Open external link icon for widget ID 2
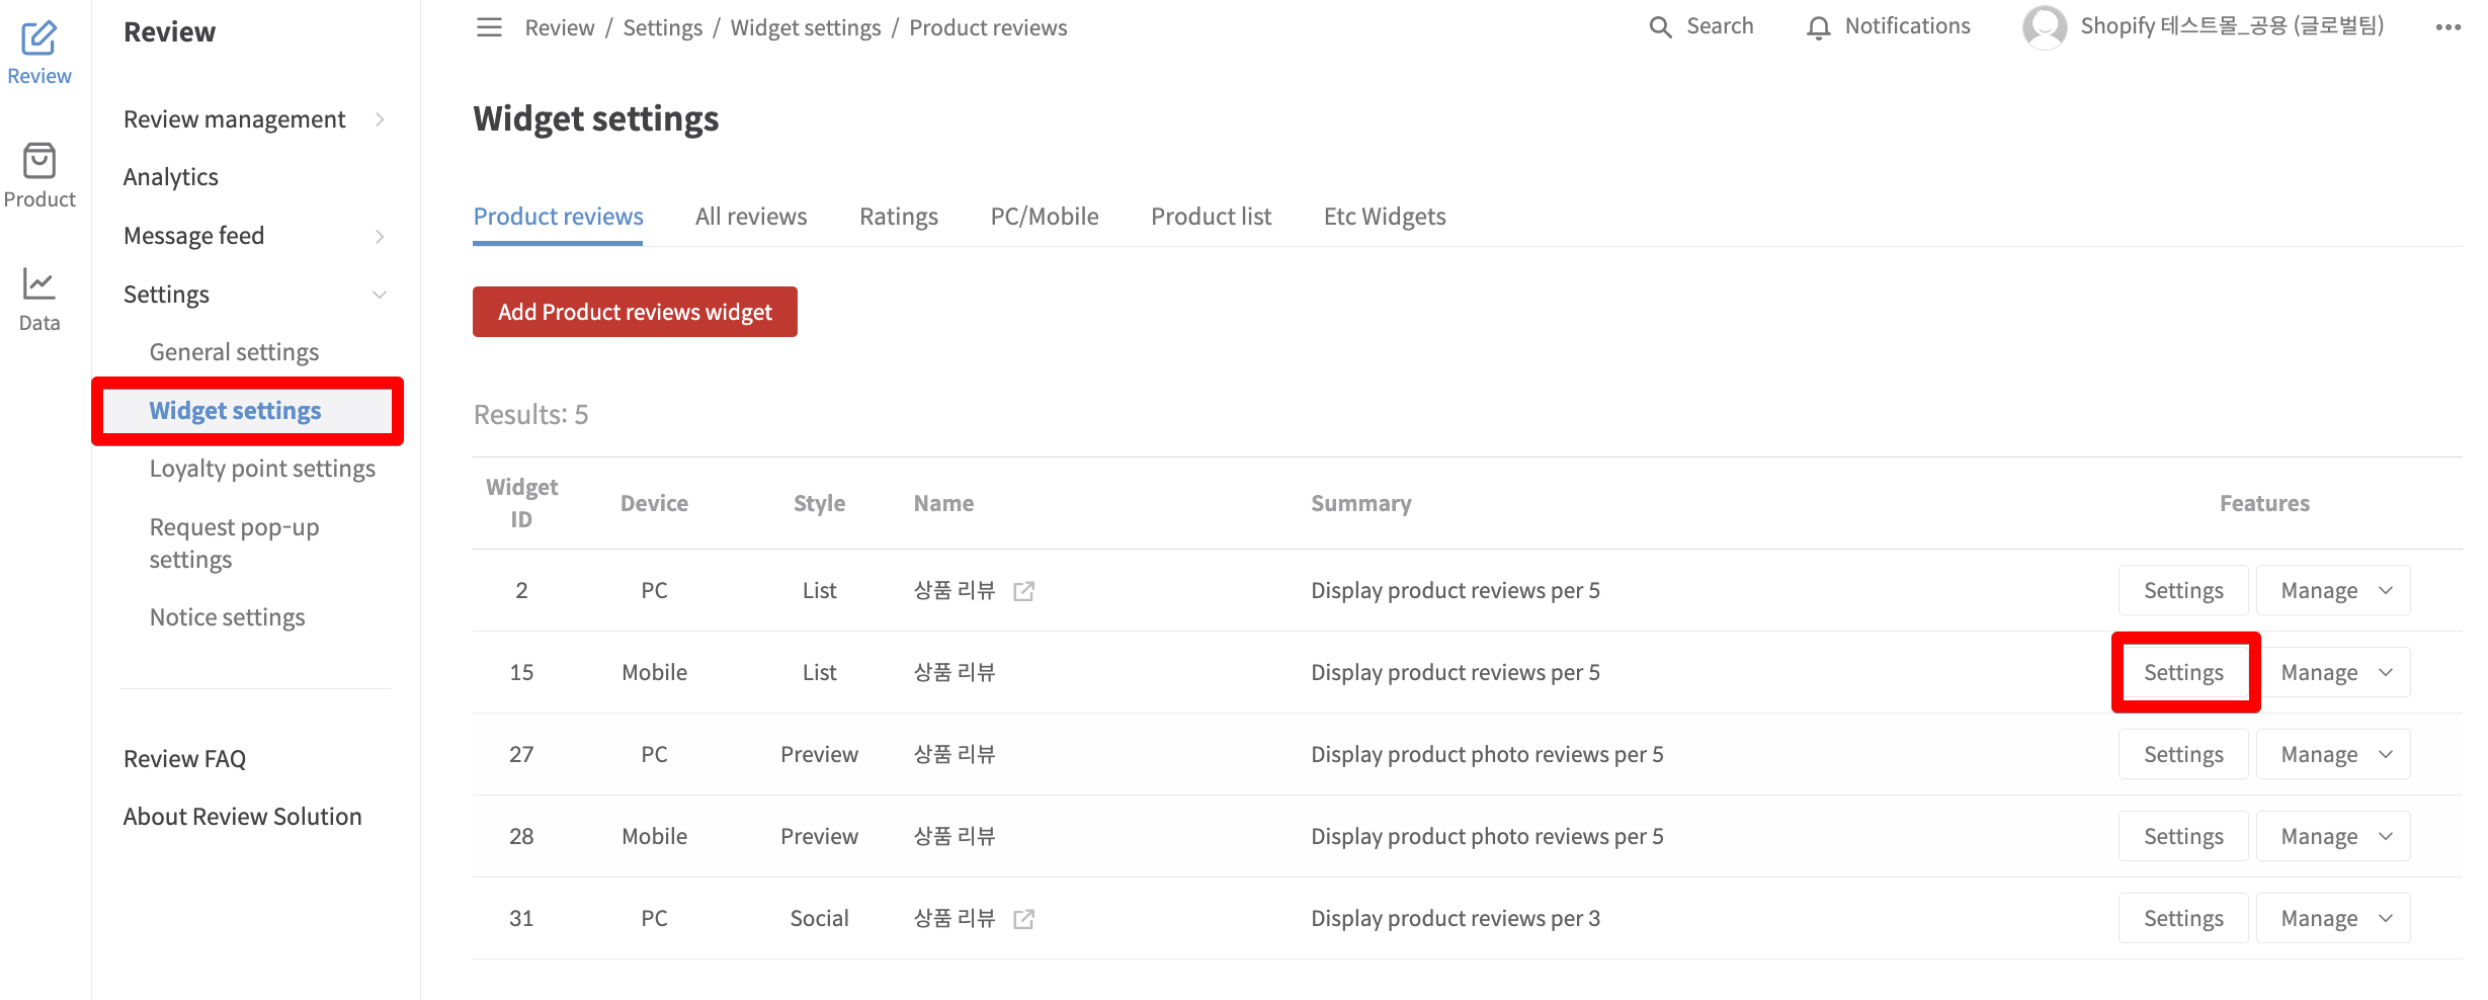This screenshot has height=1000, width=2488. click(1023, 590)
